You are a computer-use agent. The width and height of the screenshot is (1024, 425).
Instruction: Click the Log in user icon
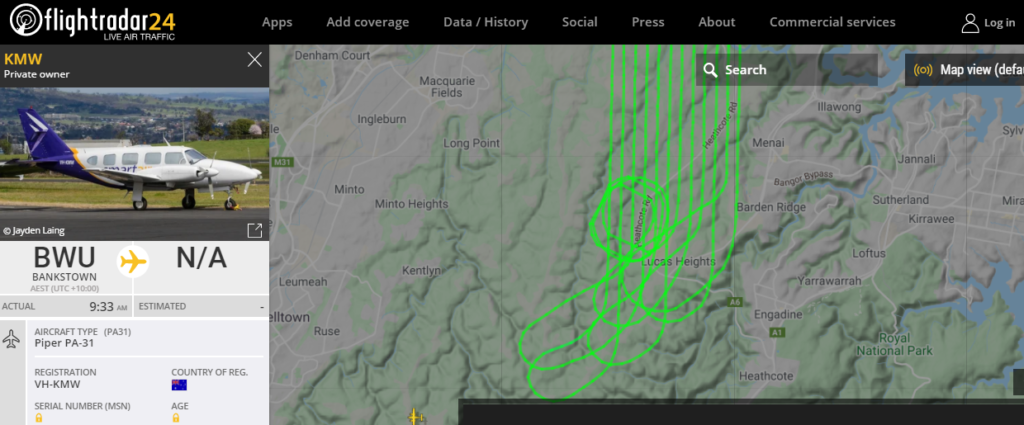(970, 23)
